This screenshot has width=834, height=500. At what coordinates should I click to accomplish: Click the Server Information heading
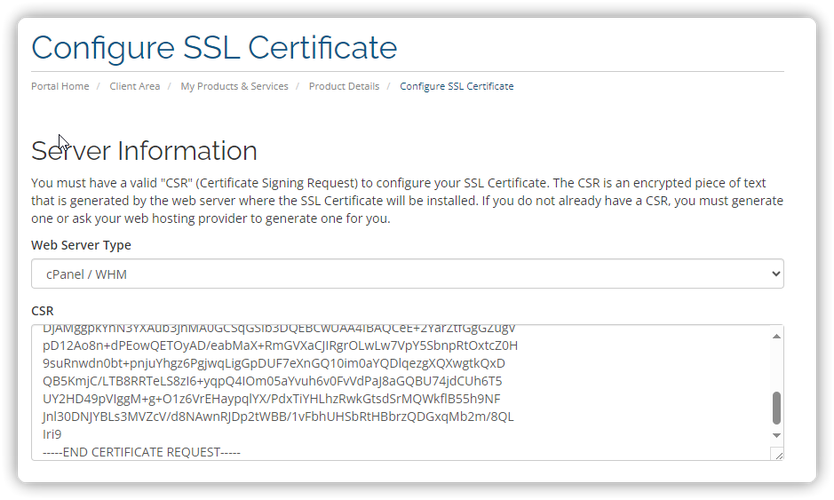(144, 151)
